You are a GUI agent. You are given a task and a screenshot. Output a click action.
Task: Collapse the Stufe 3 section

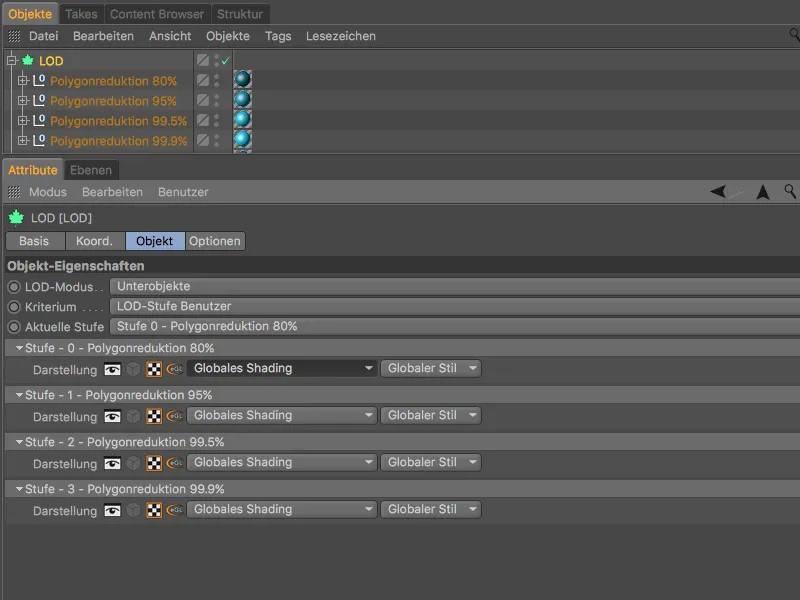pyautogui.click(x=19, y=489)
